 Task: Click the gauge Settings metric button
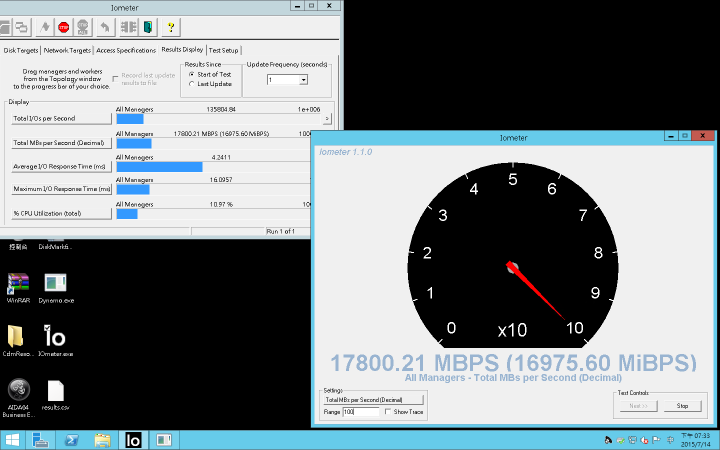(373, 400)
